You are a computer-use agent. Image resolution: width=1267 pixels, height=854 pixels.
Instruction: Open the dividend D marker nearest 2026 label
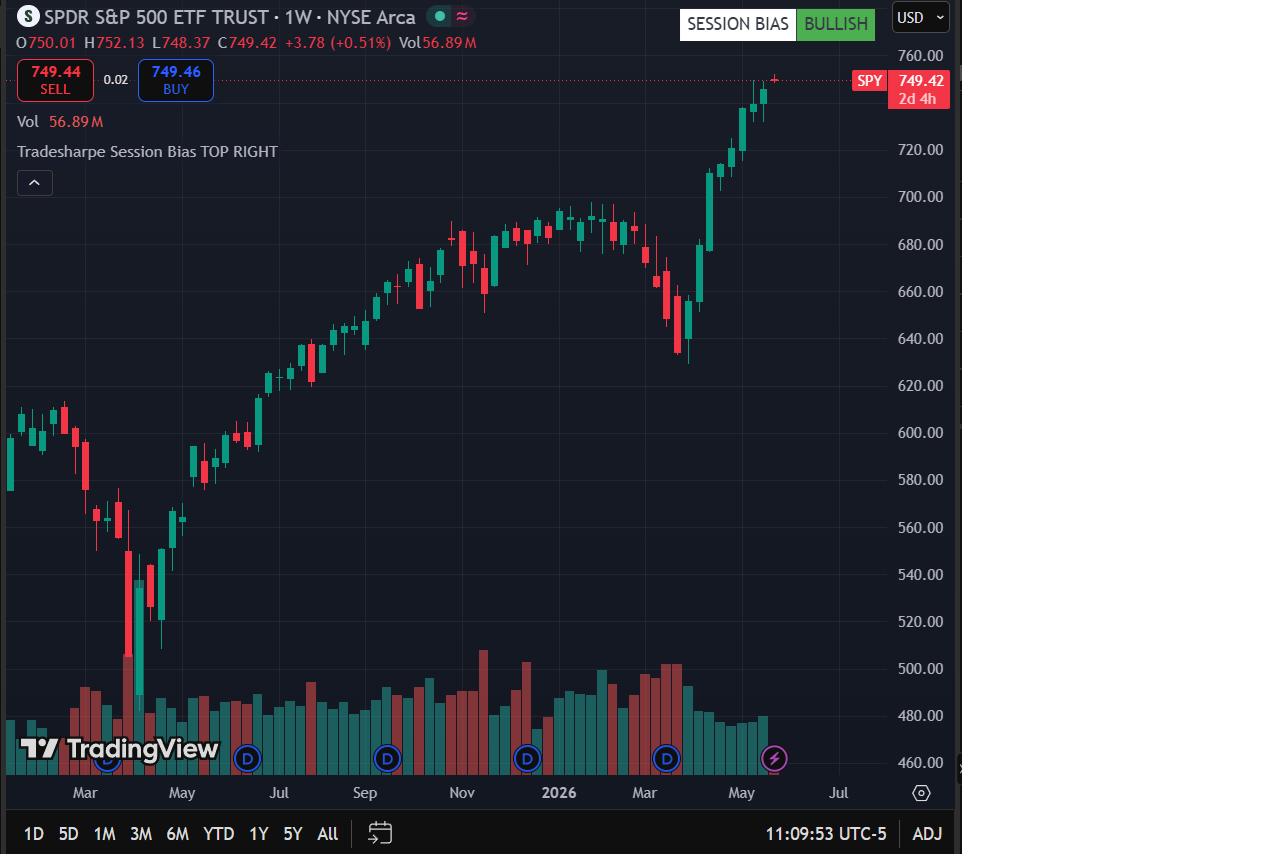click(x=527, y=759)
